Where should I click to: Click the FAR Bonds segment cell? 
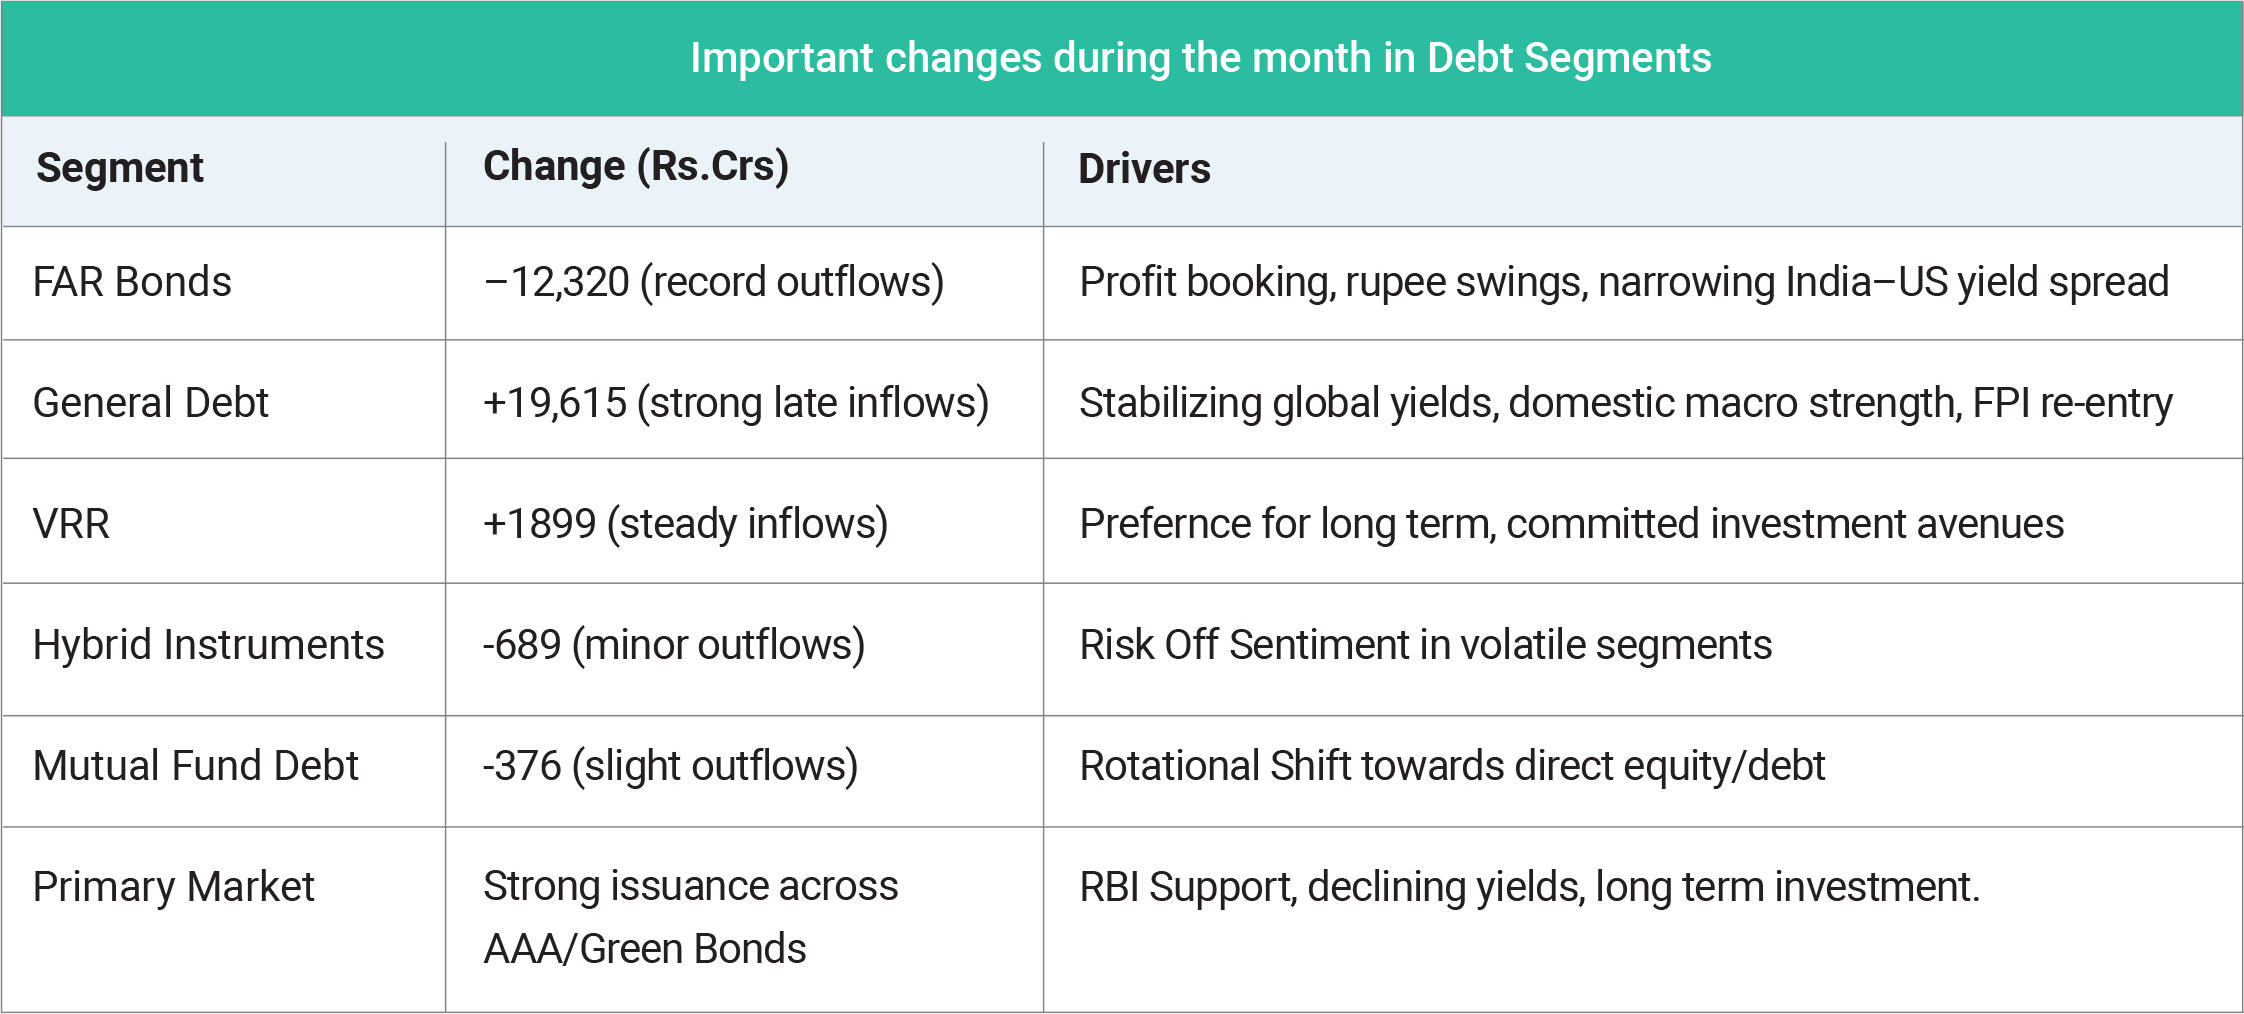pos(132,282)
